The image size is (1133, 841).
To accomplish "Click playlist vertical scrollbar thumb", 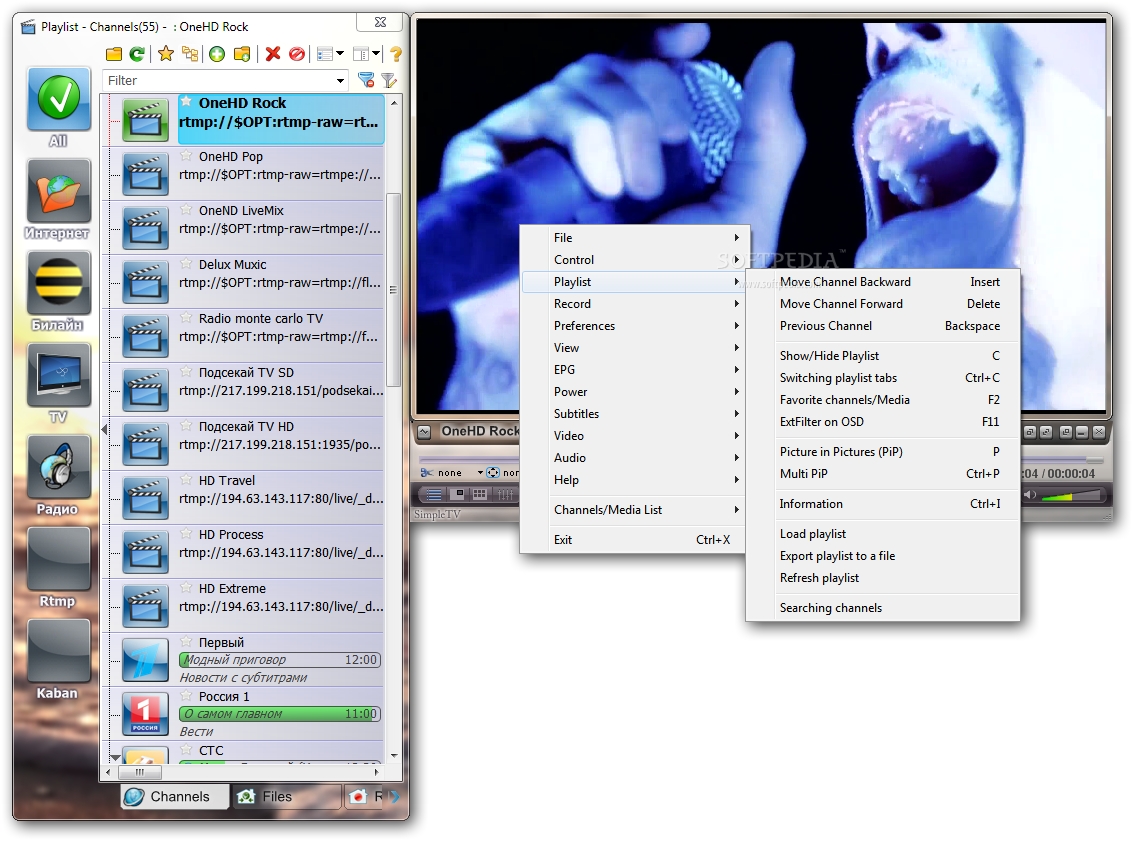I will tap(393, 290).
